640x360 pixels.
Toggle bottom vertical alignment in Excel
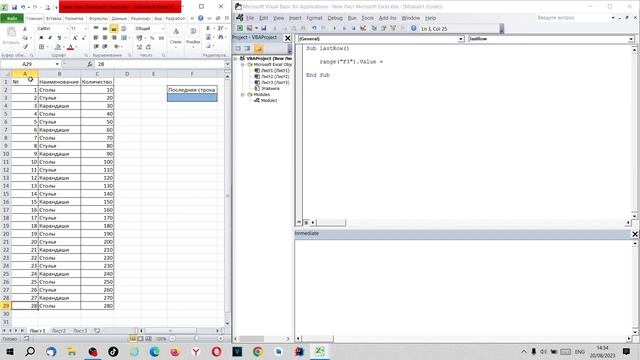[114, 29]
